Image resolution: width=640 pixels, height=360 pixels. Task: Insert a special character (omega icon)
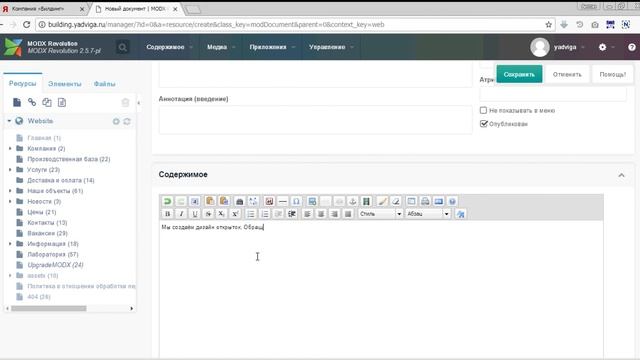tap(296, 201)
